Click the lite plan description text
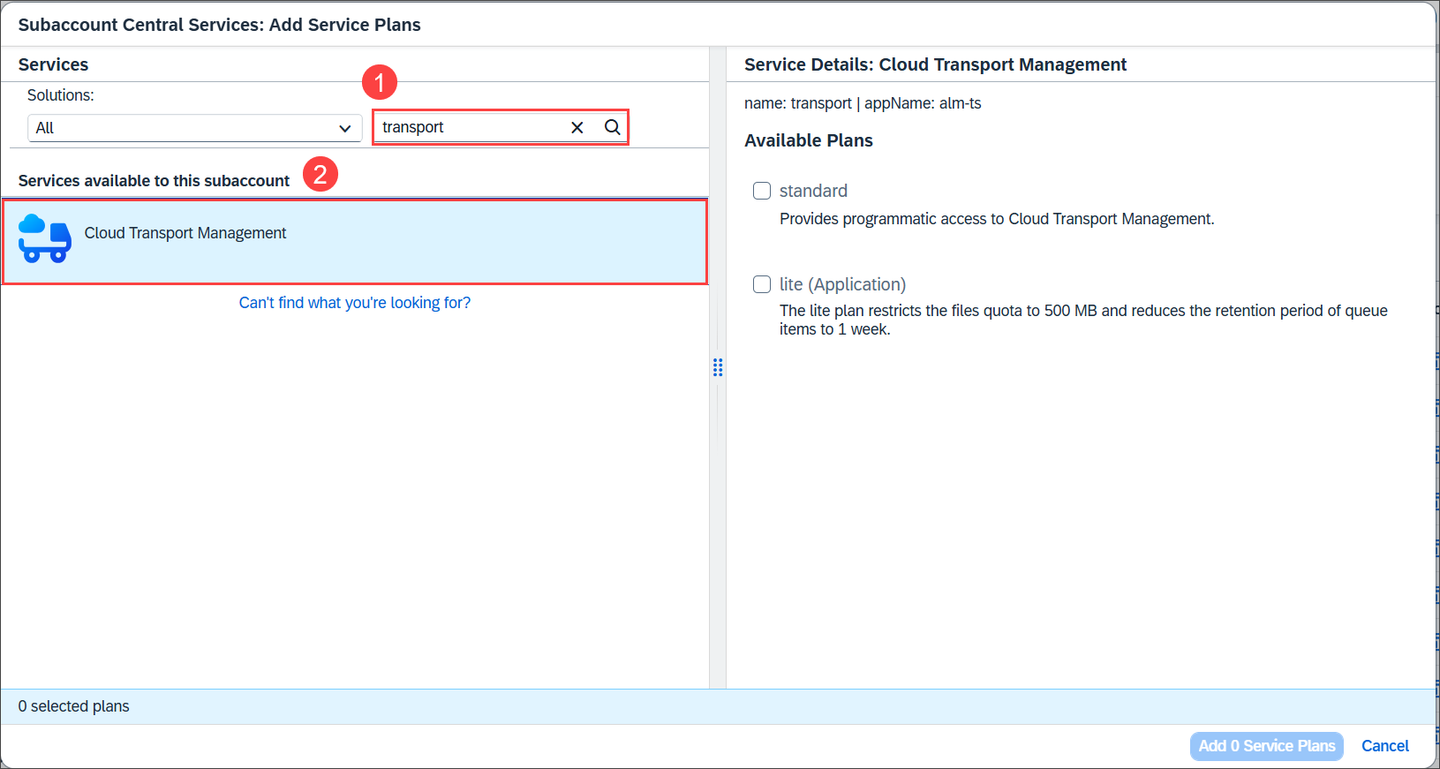 coord(1084,320)
